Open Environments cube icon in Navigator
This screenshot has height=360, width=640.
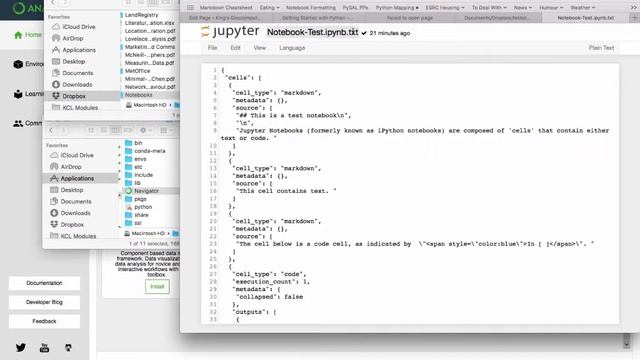[x=18, y=64]
